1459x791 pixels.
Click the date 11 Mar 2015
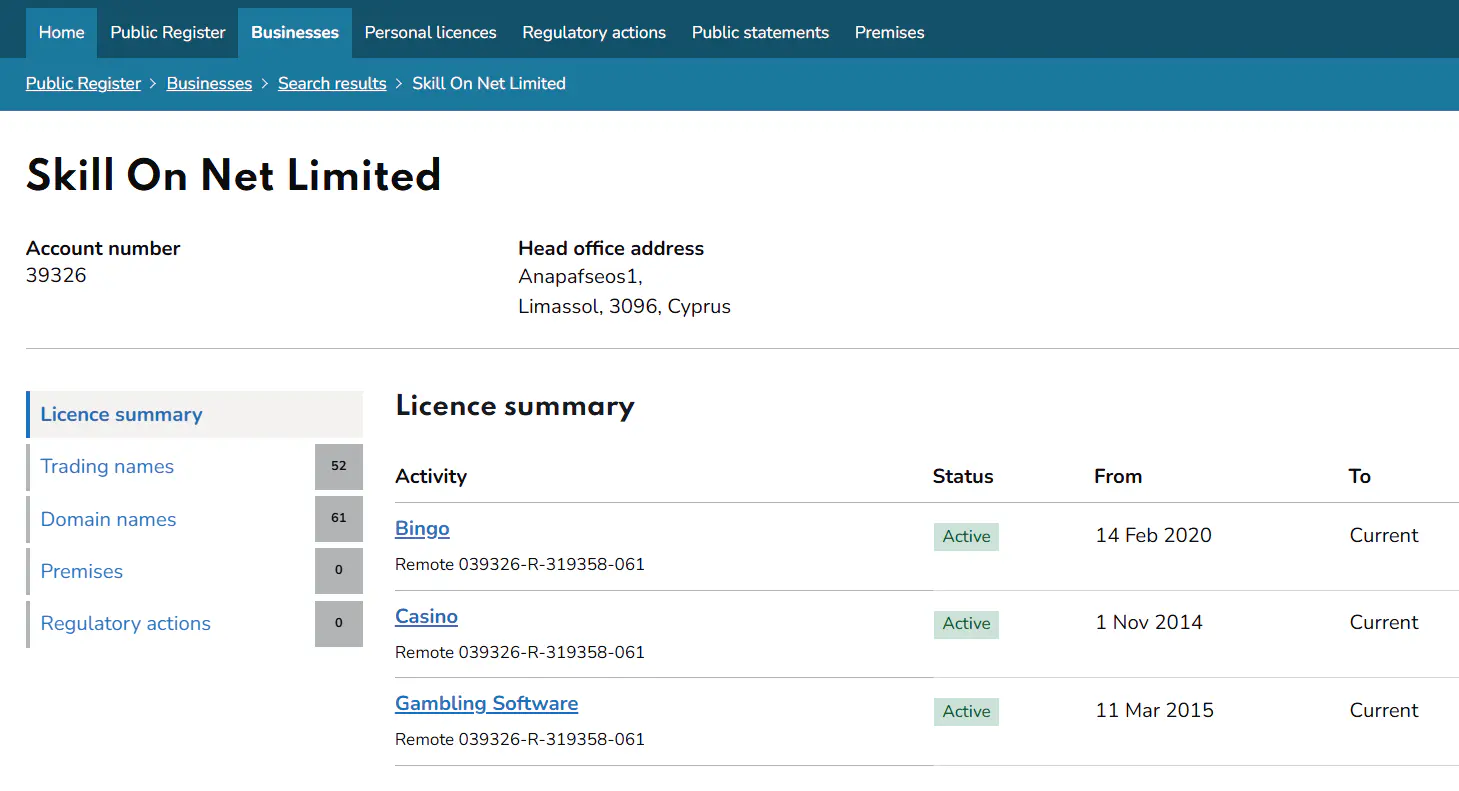tap(1154, 710)
